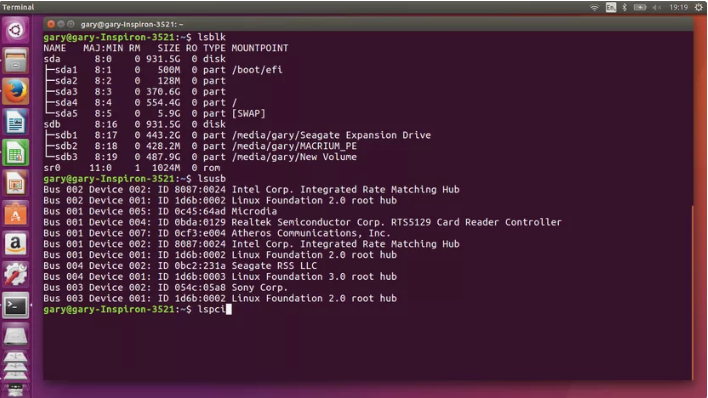Click the lsblk command text
Image resolution: width=708 pixels, height=398 pixels.
[211, 37]
